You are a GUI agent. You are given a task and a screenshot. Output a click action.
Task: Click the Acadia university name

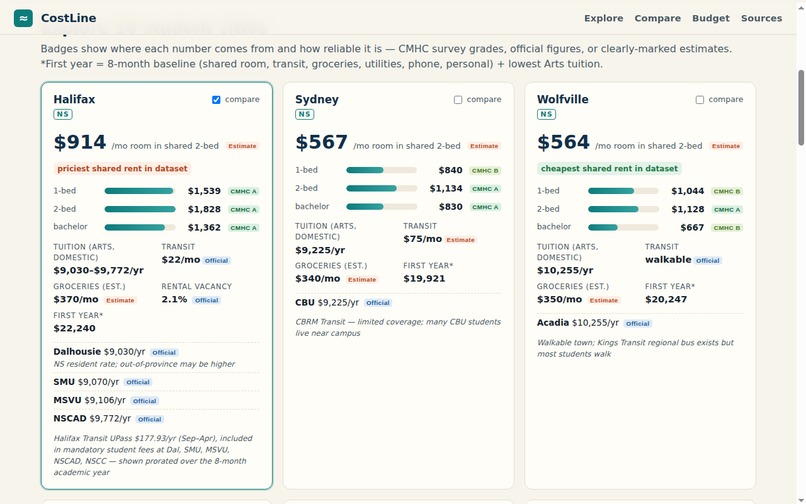(x=553, y=323)
